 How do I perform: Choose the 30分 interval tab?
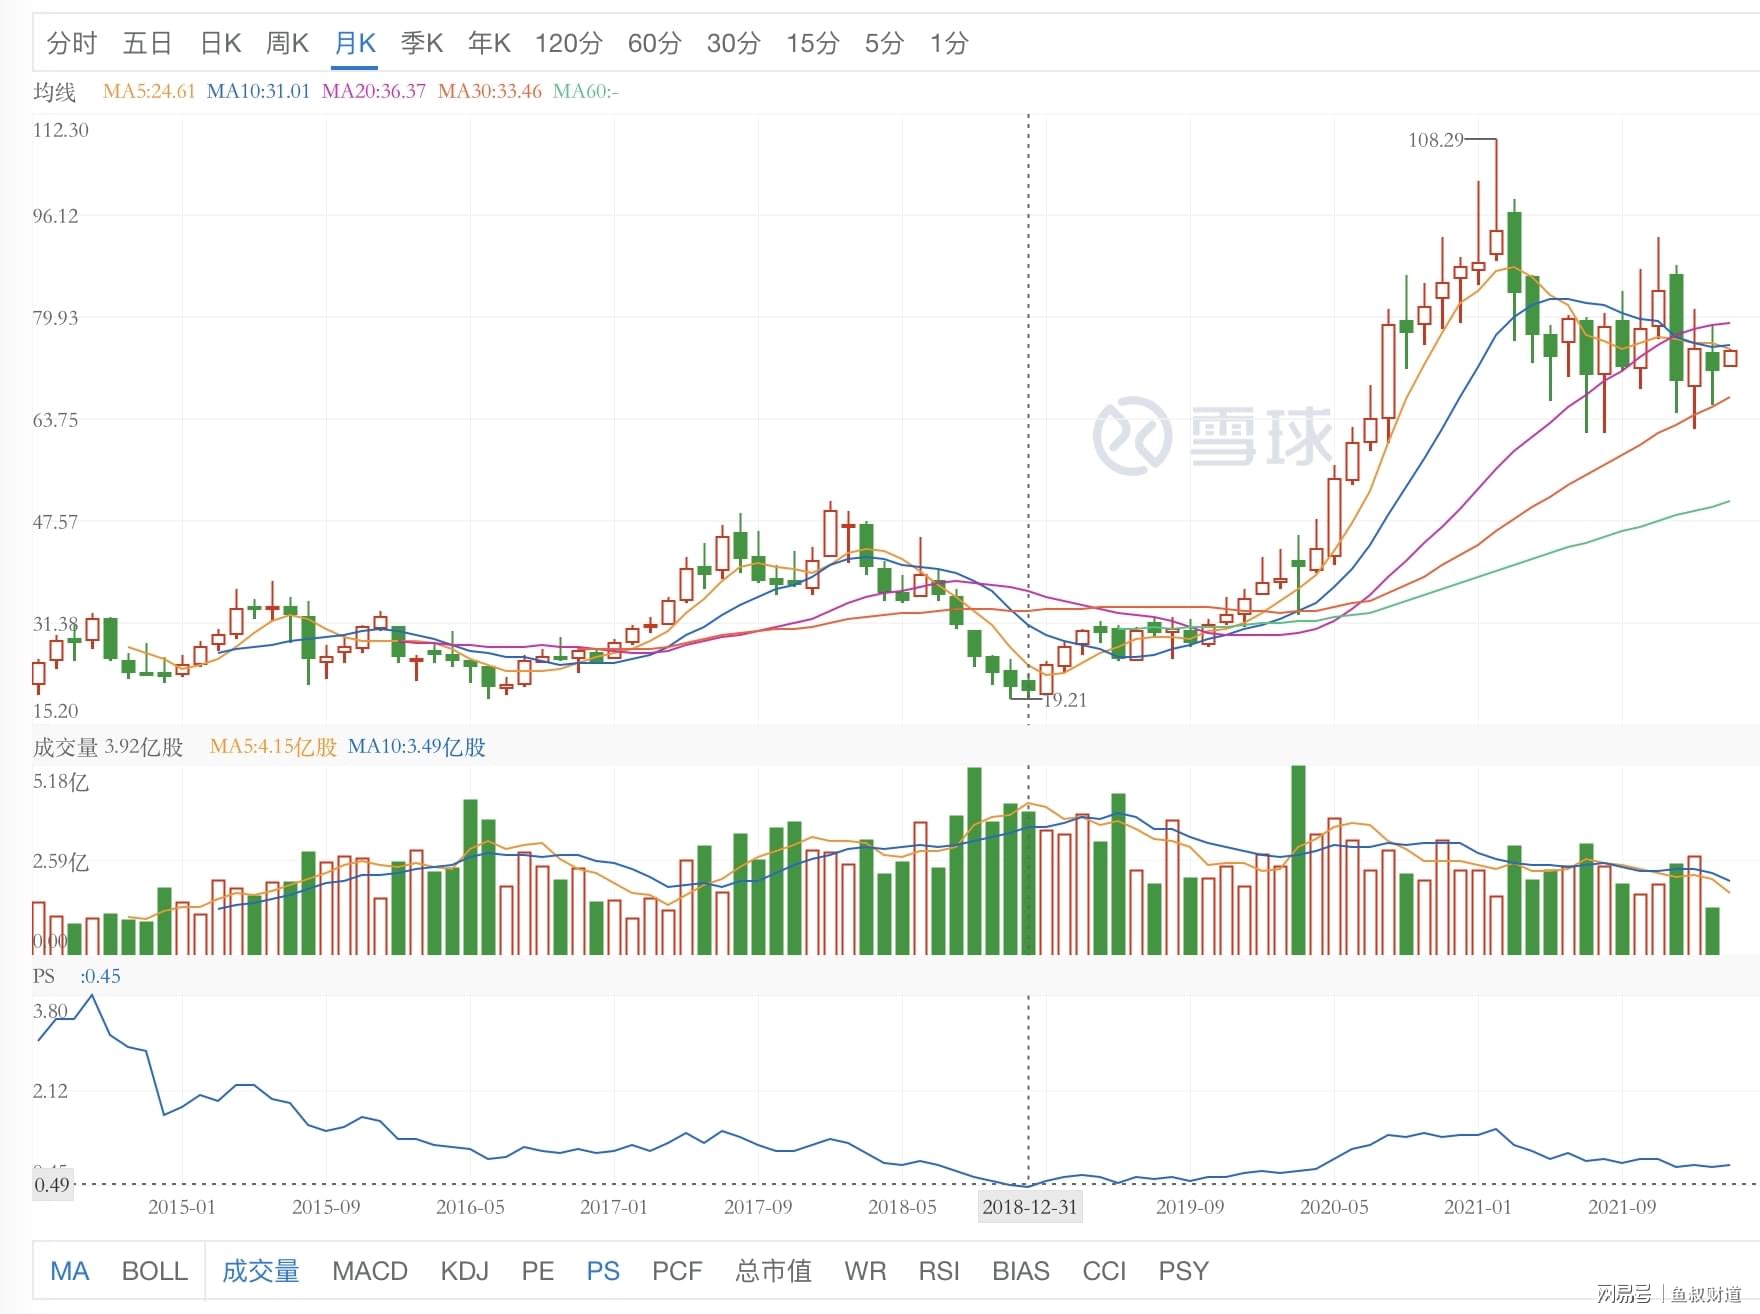click(733, 43)
